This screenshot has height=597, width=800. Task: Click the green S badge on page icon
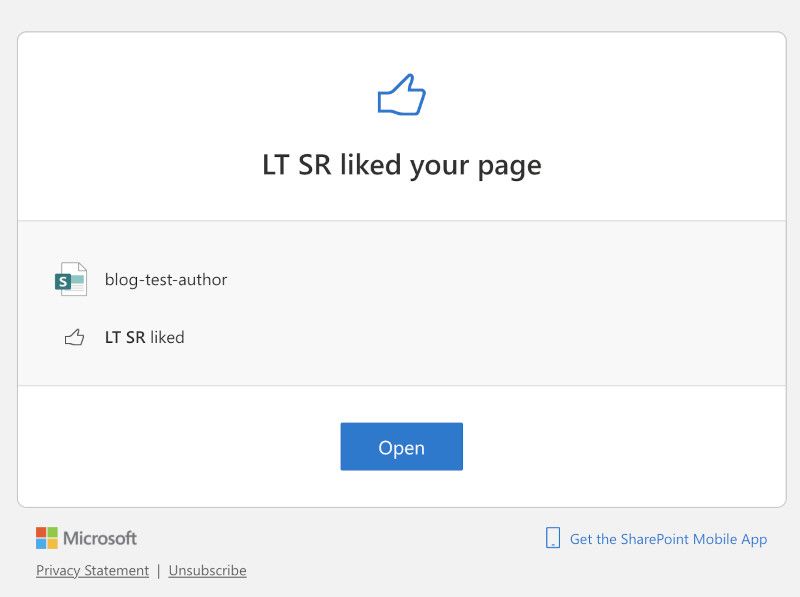[x=63, y=282]
